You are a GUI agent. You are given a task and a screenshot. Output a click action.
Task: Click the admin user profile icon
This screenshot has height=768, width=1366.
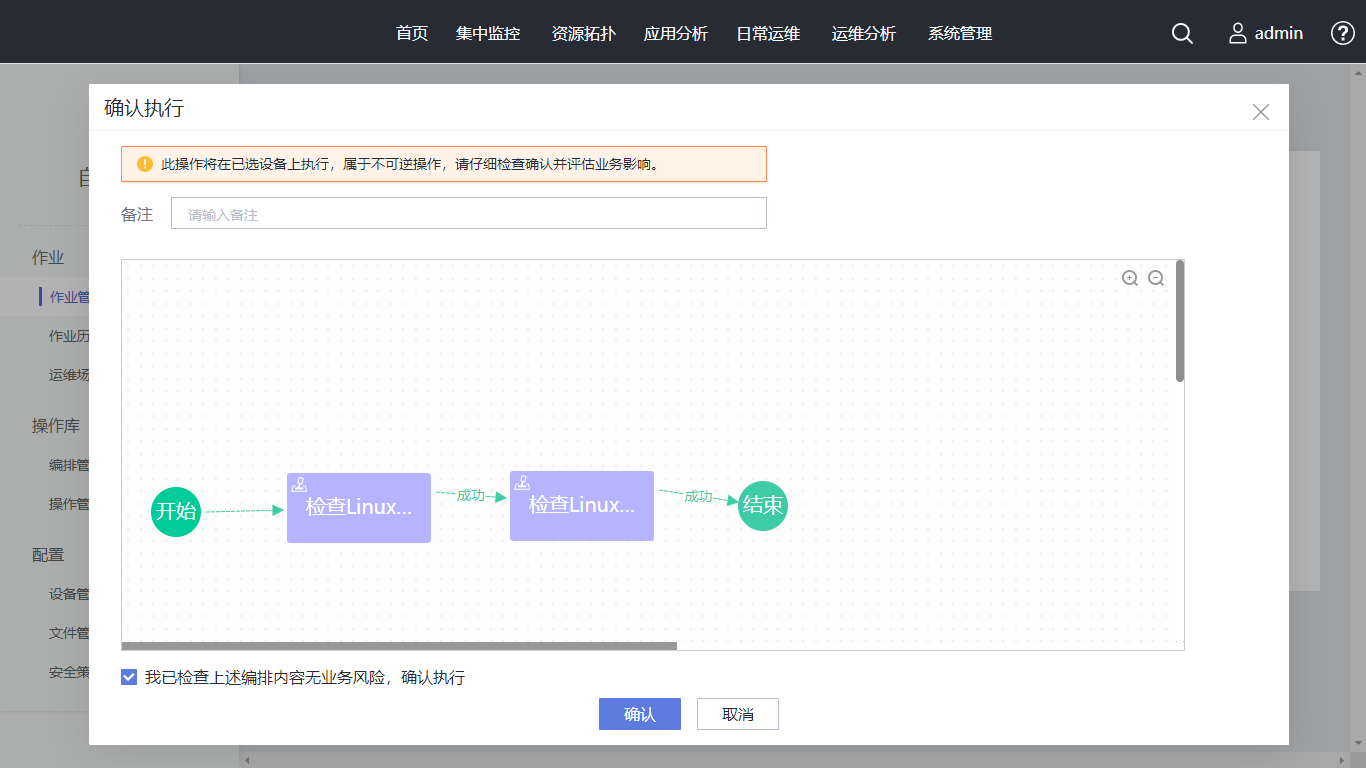1238,33
